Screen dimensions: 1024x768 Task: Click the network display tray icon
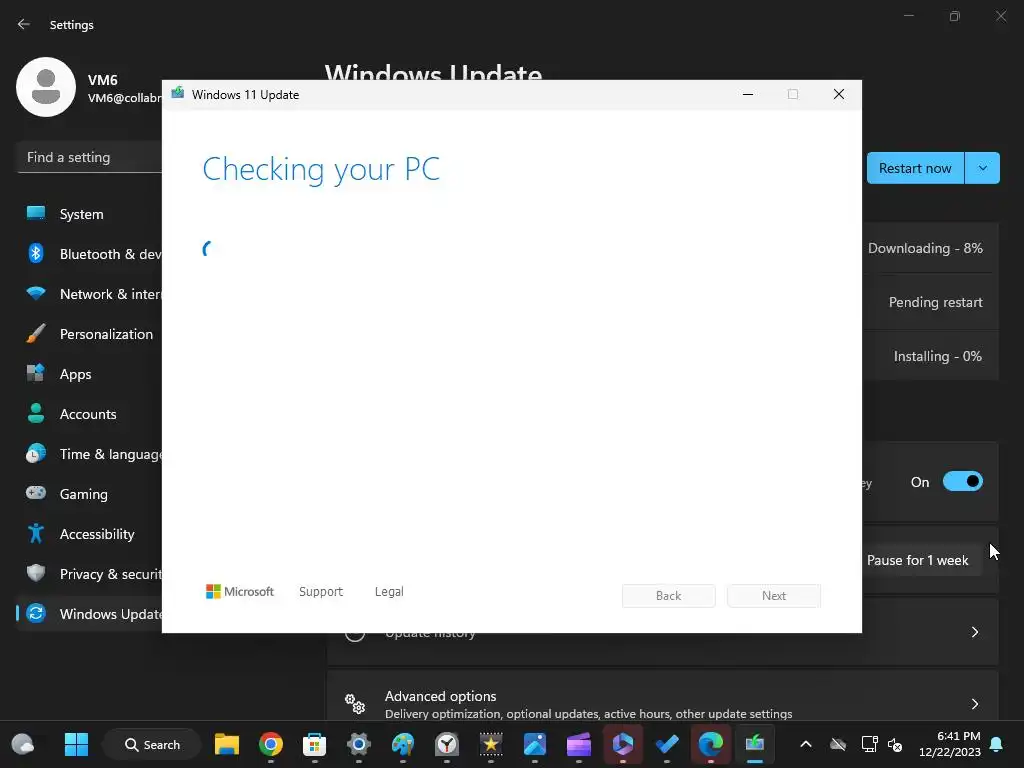[x=869, y=744]
